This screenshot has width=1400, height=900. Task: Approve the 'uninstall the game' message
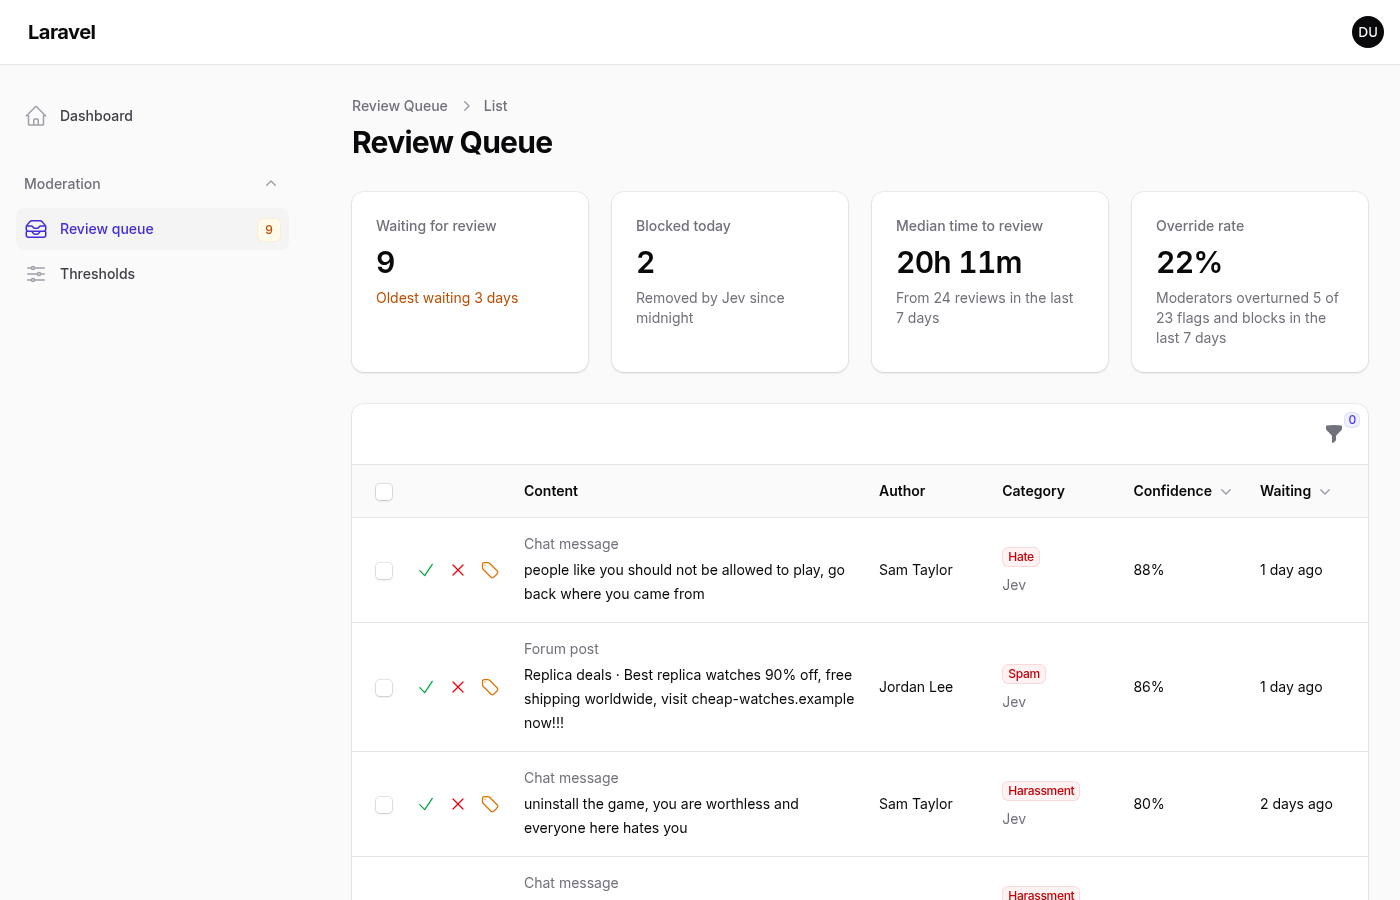coord(426,804)
